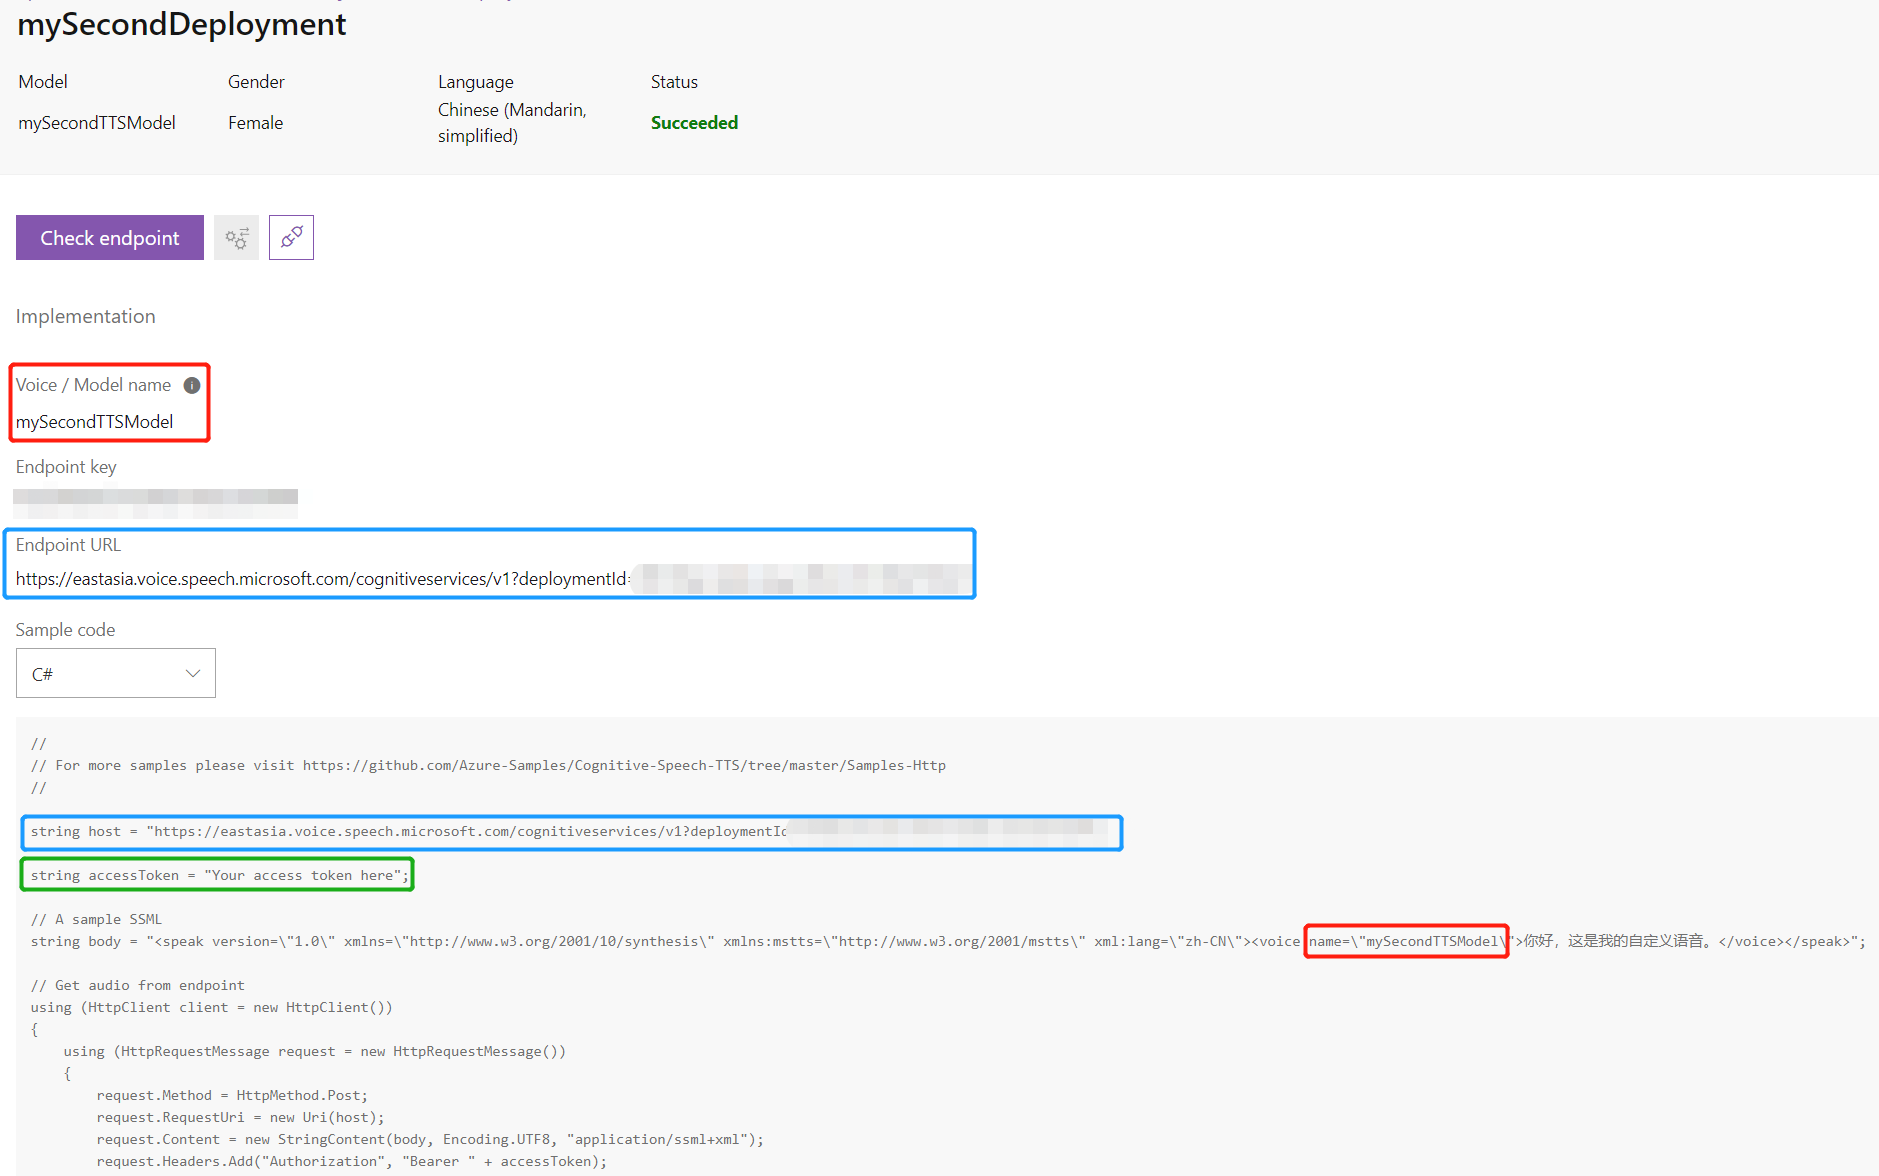The height and width of the screenshot is (1176, 1879).
Task: Click the mySecondDeployment page title
Action: (182, 24)
